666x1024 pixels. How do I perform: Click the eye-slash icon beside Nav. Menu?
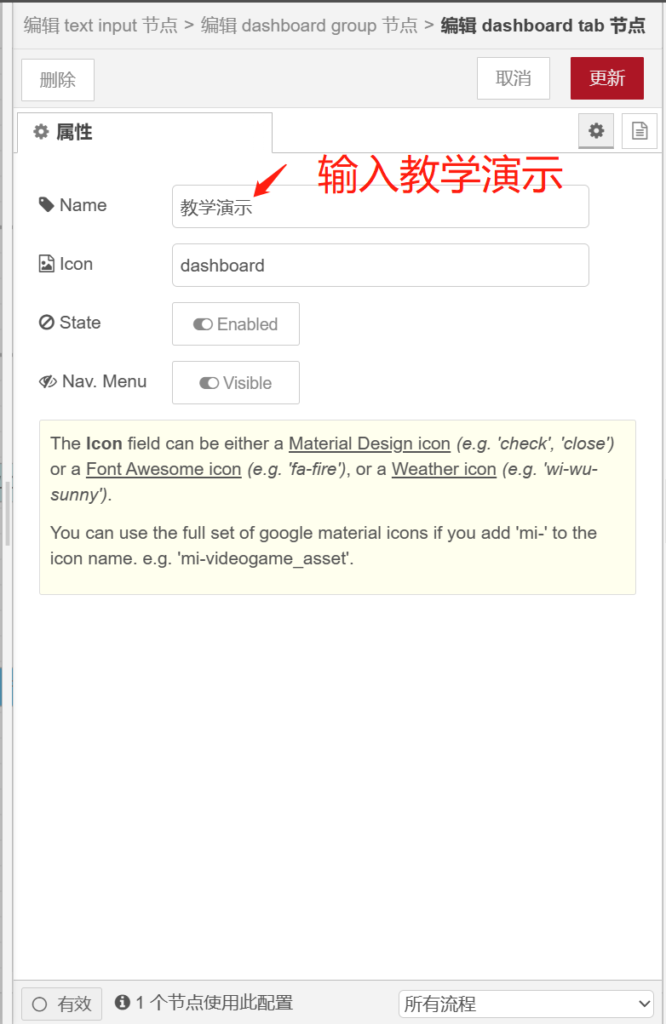click(x=47, y=382)
